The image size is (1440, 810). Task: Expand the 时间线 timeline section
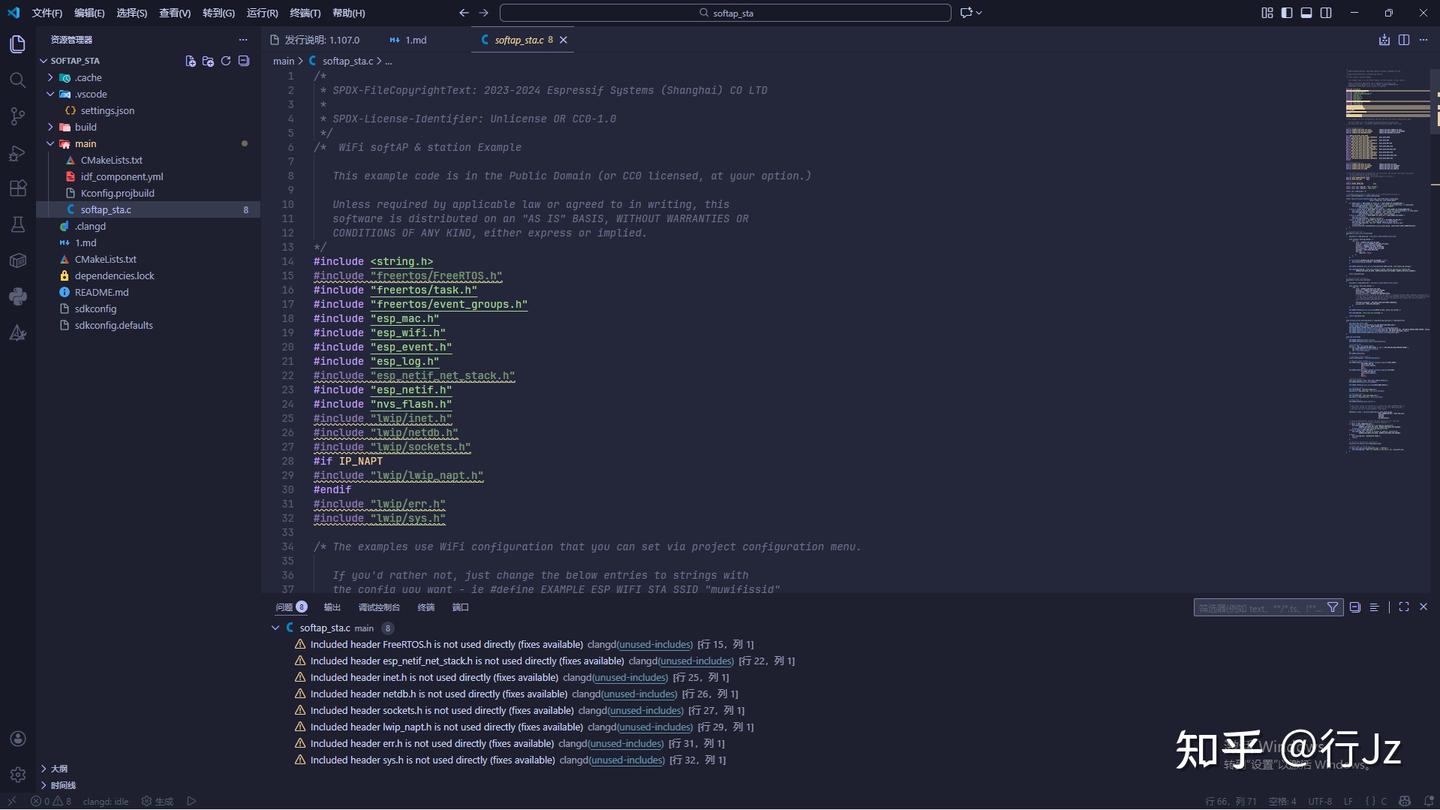pyautogui.click(x=148, y=785)
